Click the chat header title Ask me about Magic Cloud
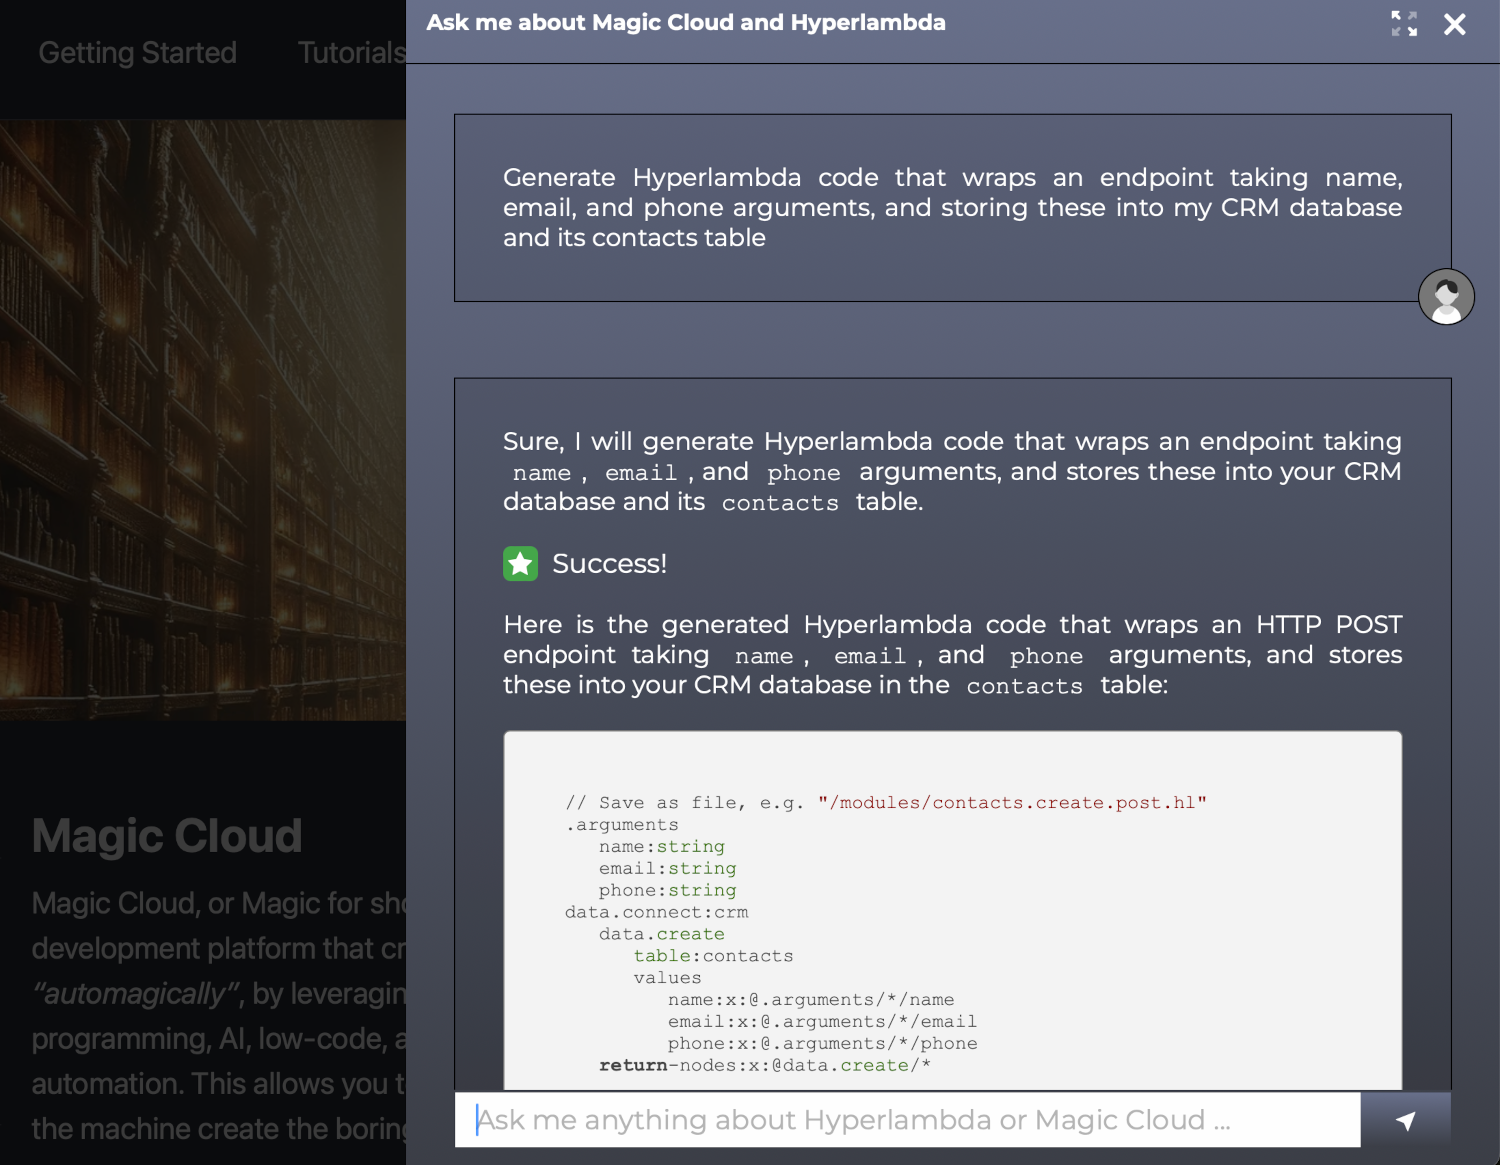The height and width of the screenshot is (1165, 1500). pos(687,22)
